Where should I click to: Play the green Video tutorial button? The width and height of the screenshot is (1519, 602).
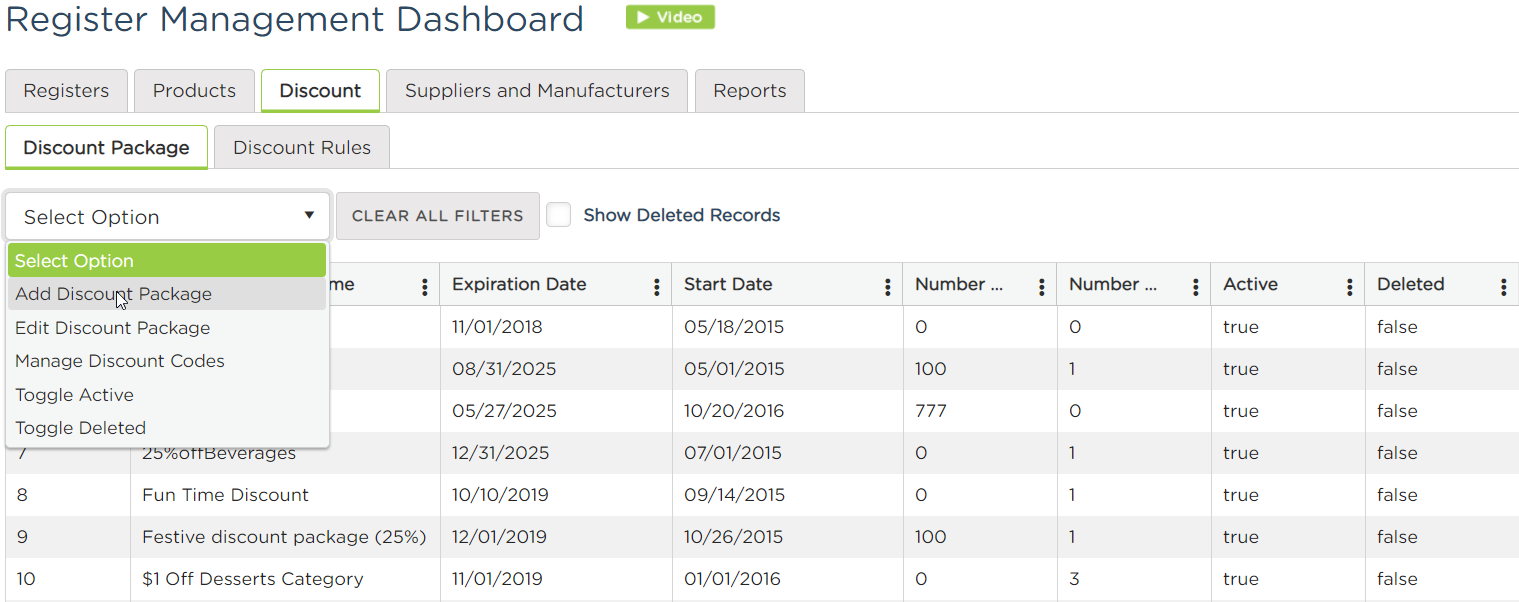tap(670, 17)
